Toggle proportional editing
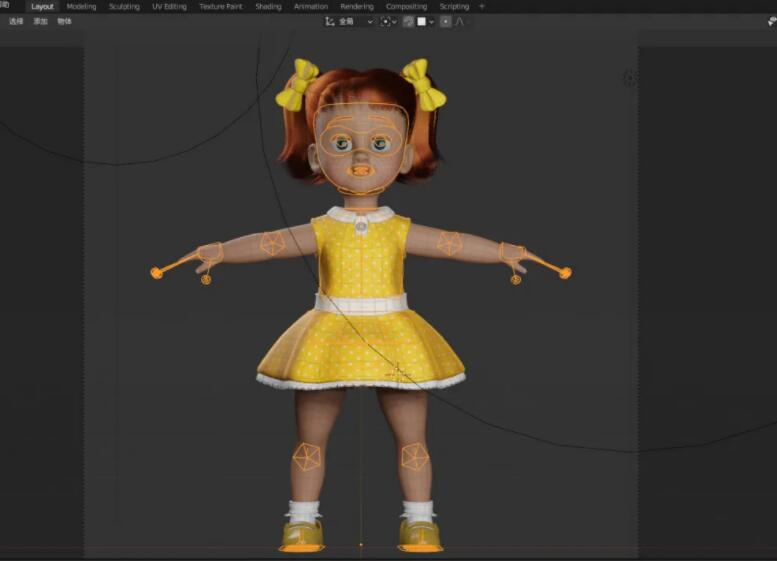Screen dimensions: 777x561 pos(446,21)
